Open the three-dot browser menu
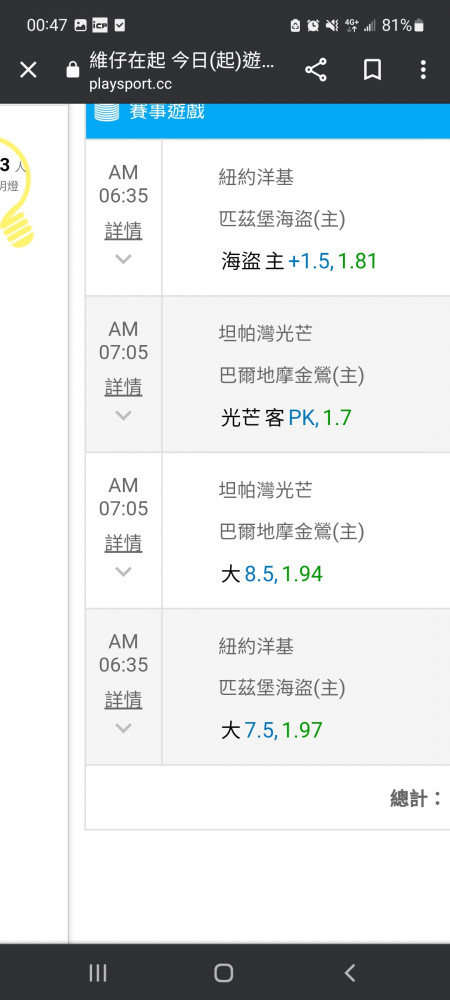Screen dimensions: 450x1000 click(x=423, y=70)
